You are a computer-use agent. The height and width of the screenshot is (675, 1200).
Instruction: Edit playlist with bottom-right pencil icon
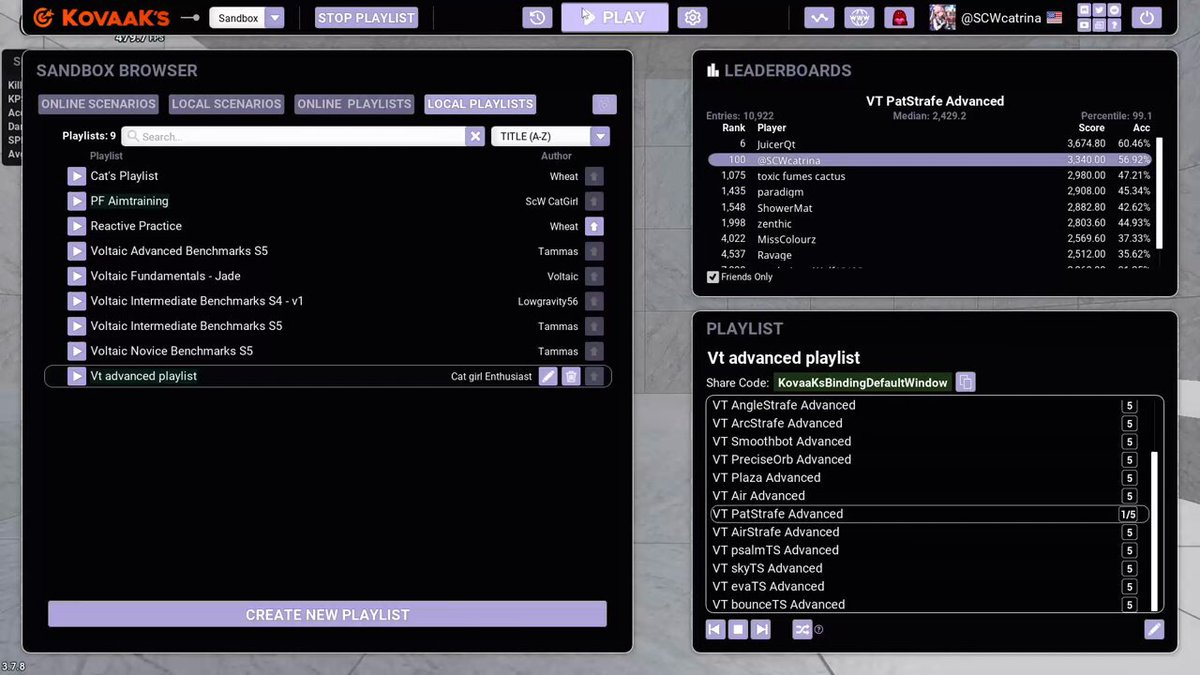coord(1154,629)
